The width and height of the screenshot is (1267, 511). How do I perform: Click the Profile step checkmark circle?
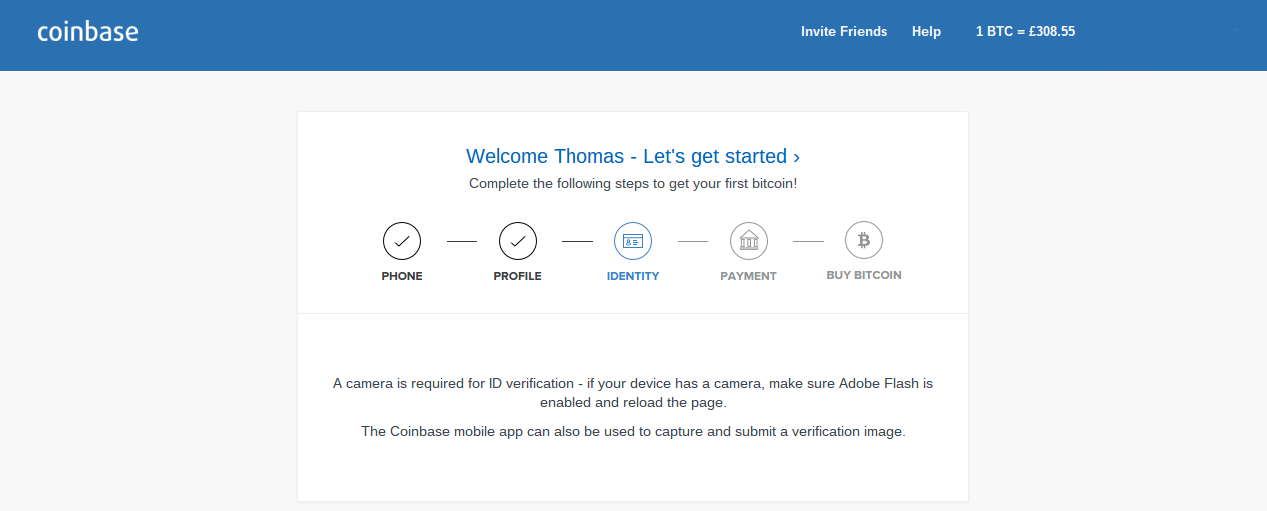pos(517,241)
